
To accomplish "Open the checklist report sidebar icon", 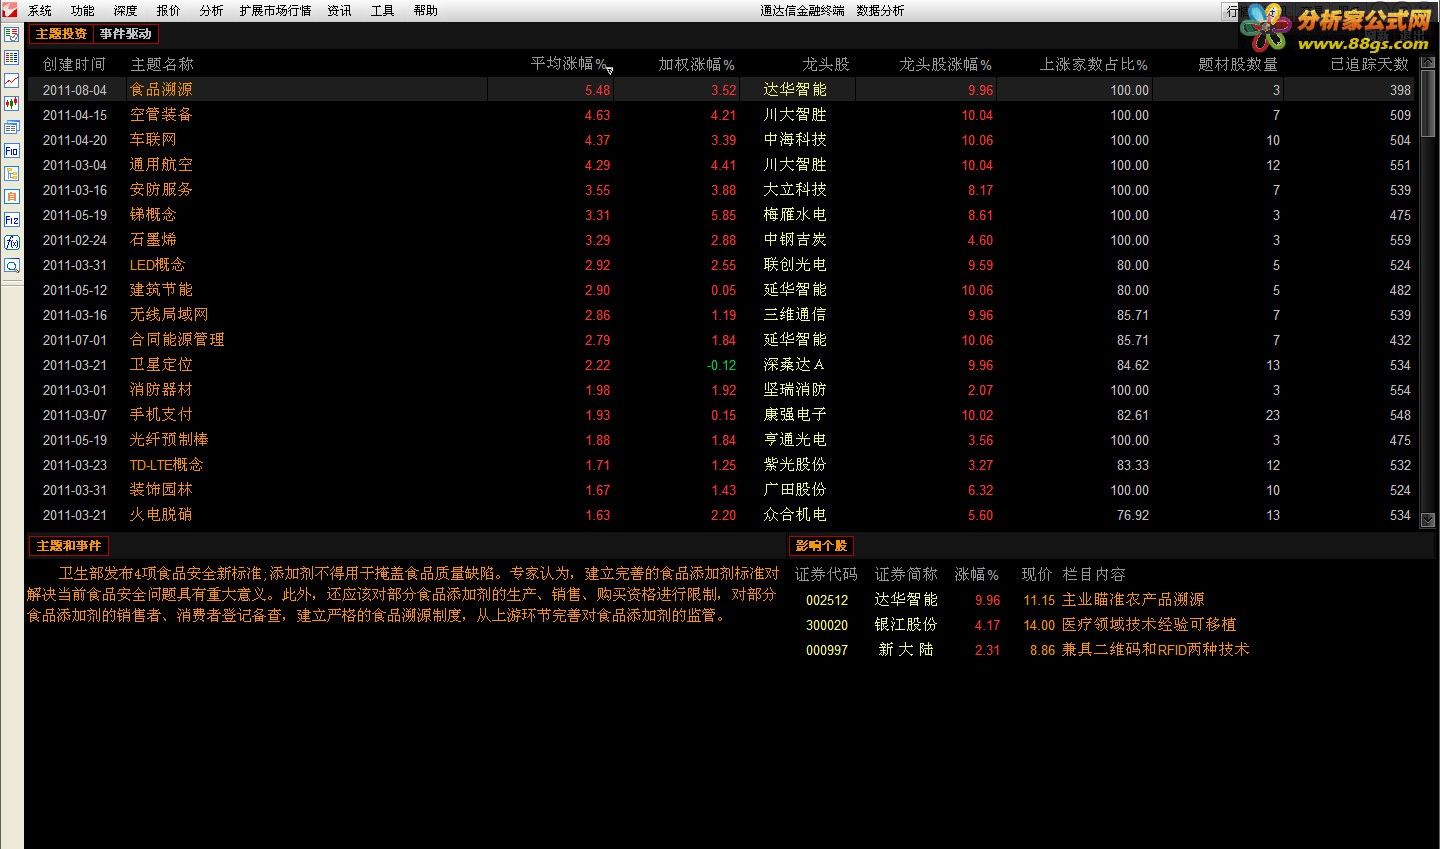I will (x=12, y=35).
